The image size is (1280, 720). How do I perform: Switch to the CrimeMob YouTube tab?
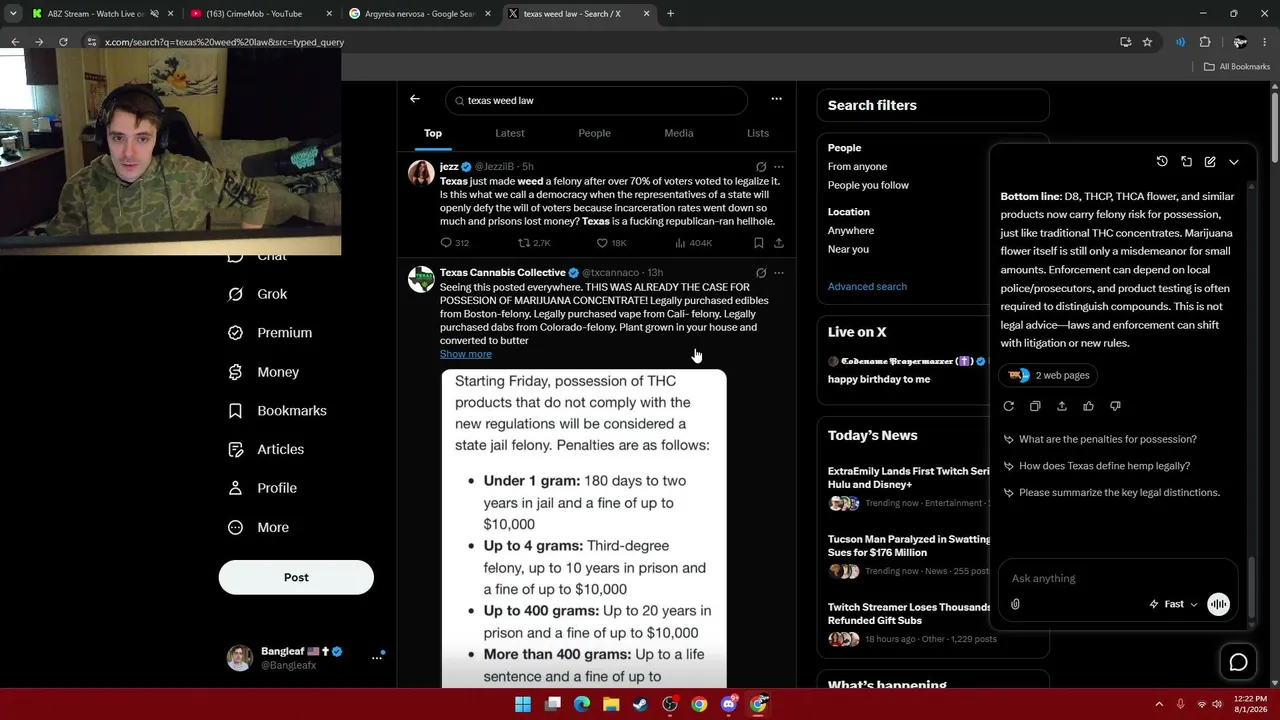coord(260,14)
